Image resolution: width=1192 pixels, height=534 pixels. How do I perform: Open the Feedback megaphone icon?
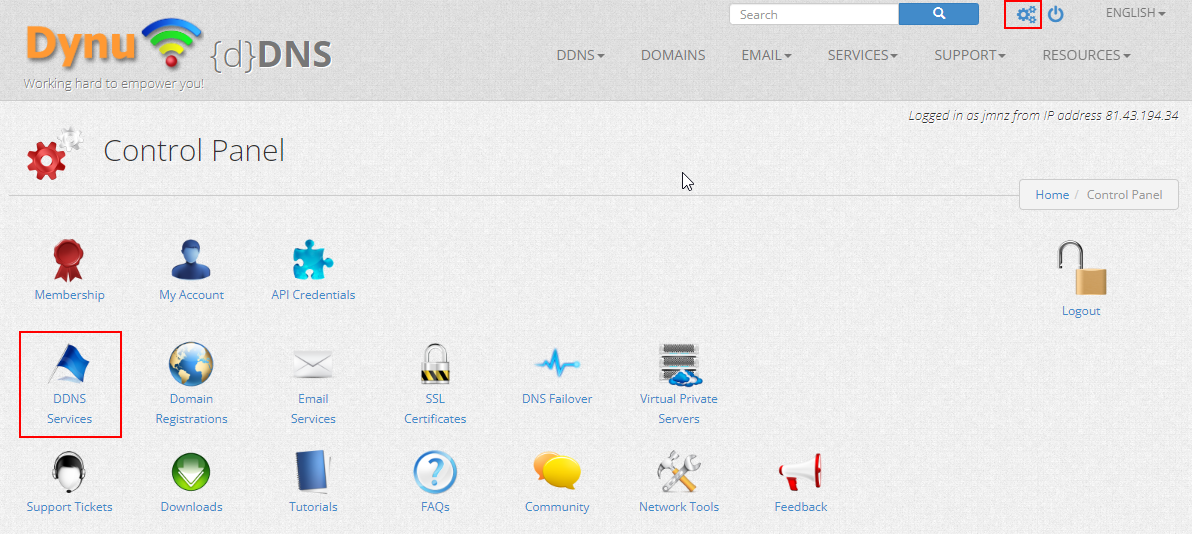pos(800,472)
